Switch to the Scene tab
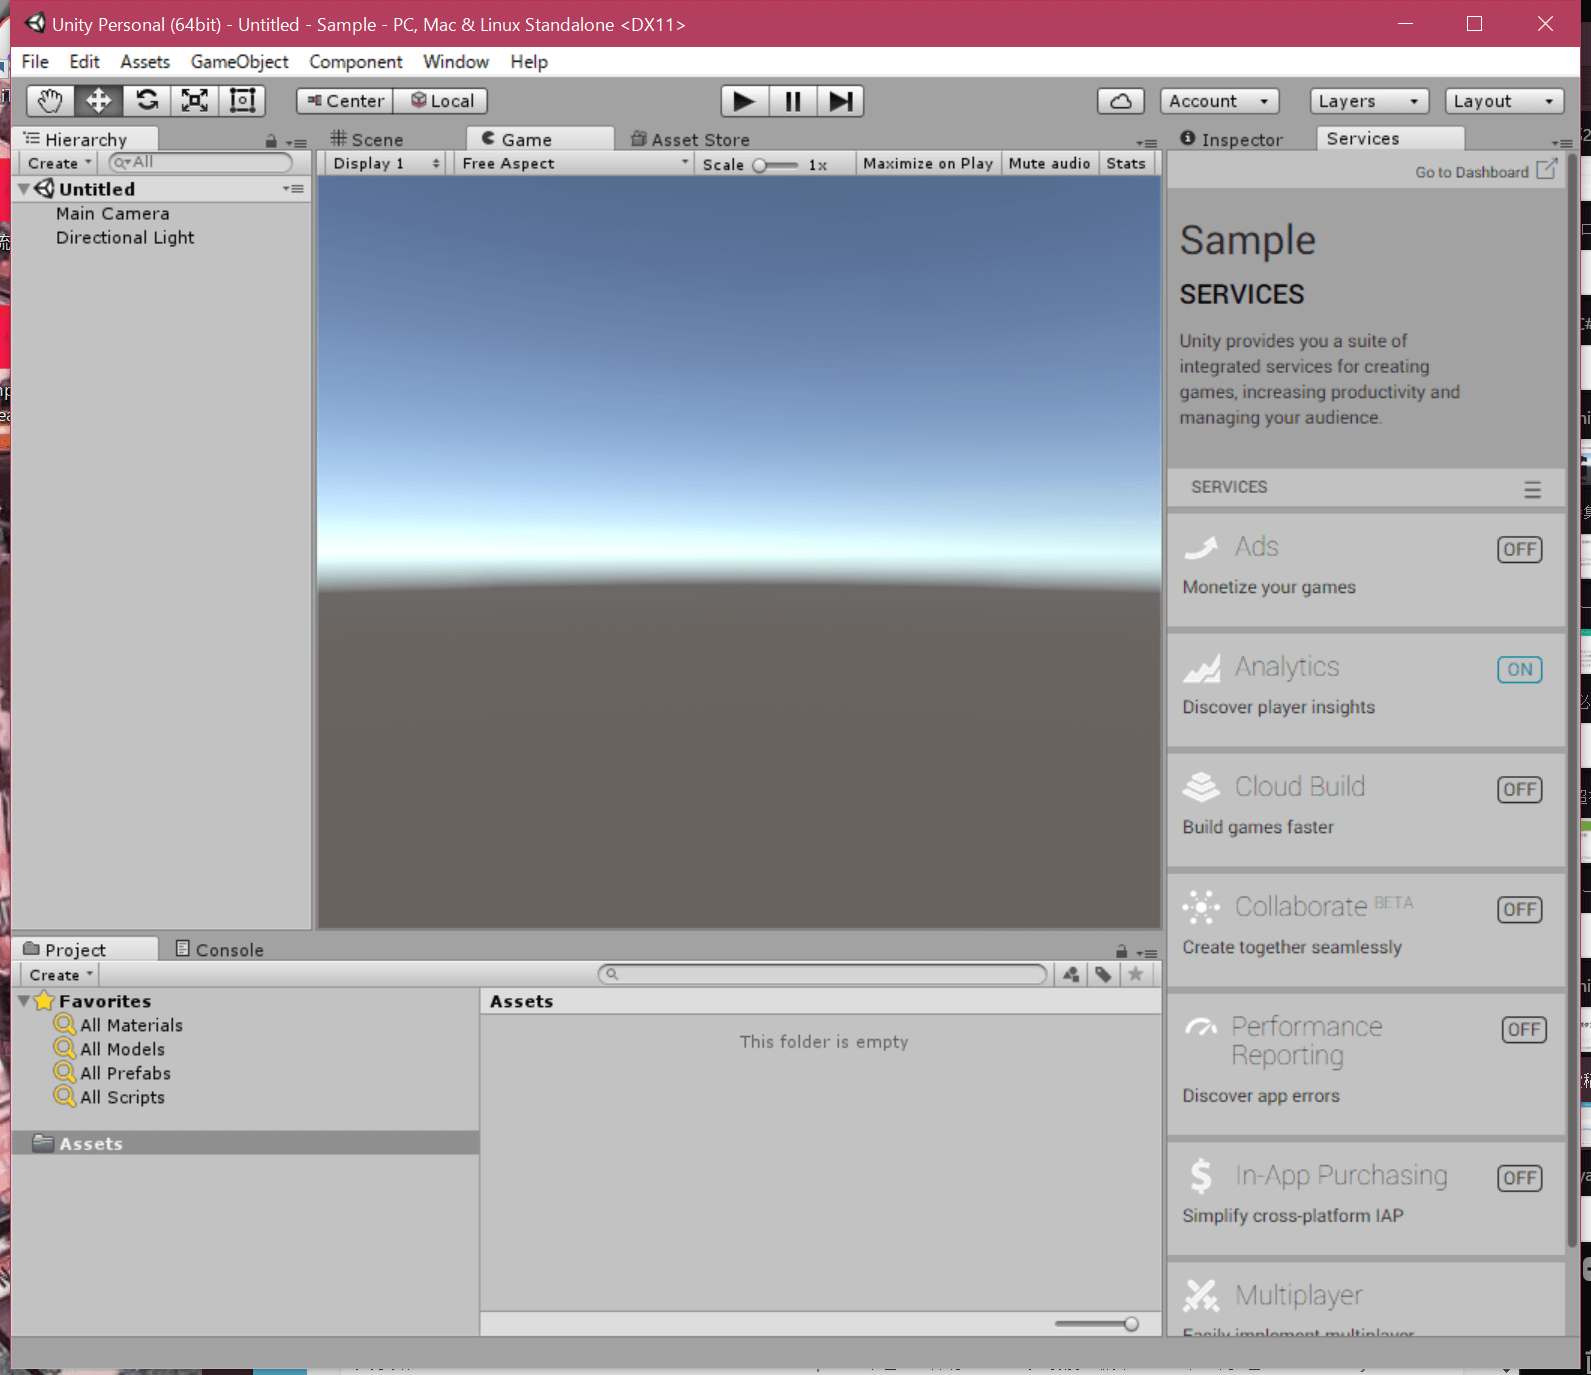Image resolution: width=1591 pixels, height=1375 pixels. [367, 140]
